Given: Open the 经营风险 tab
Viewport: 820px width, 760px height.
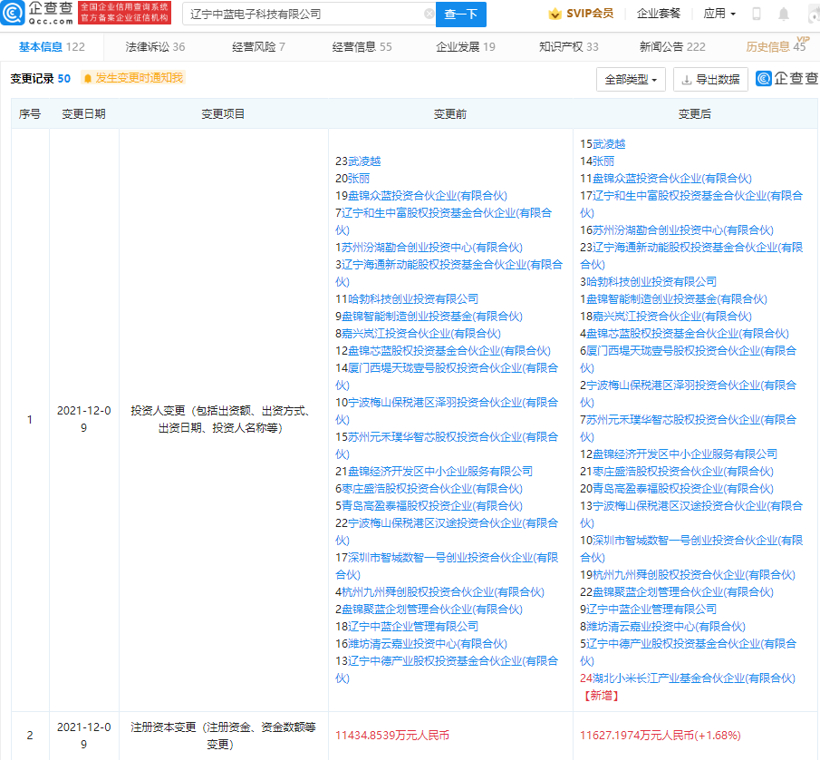Looking at the screenshot, I should click(258, 47).
